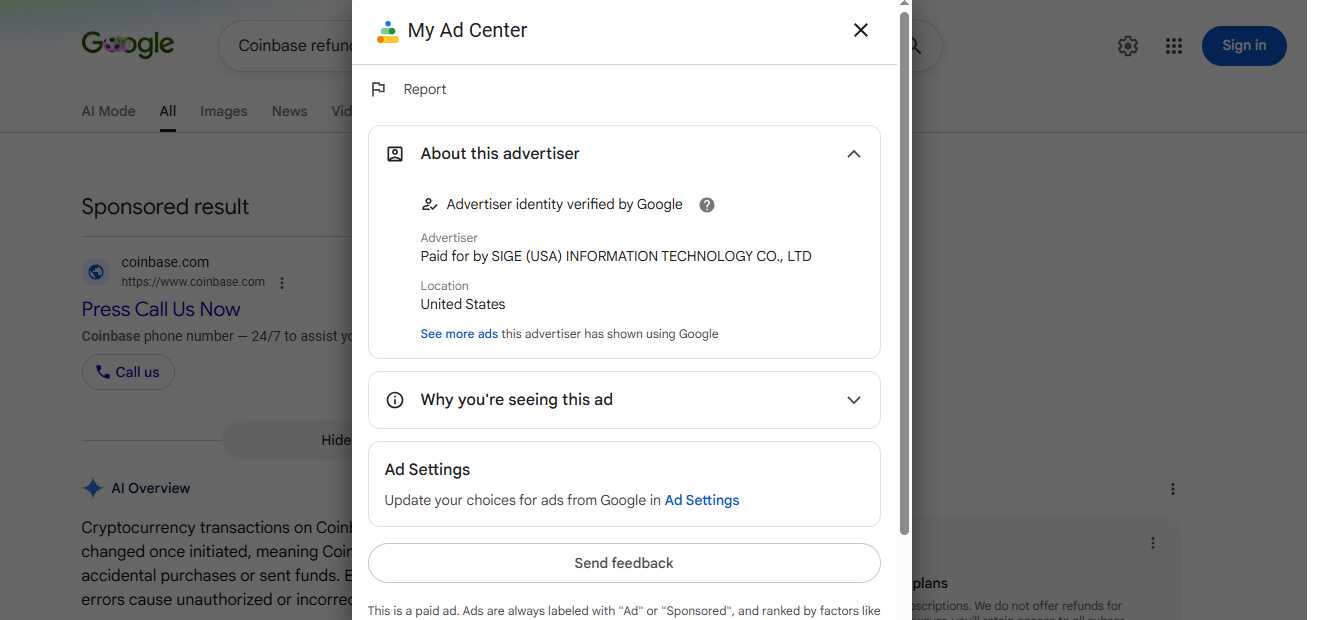Click the Sign in button
This screenshot has width=1322, height=620.
(1244, 46)
